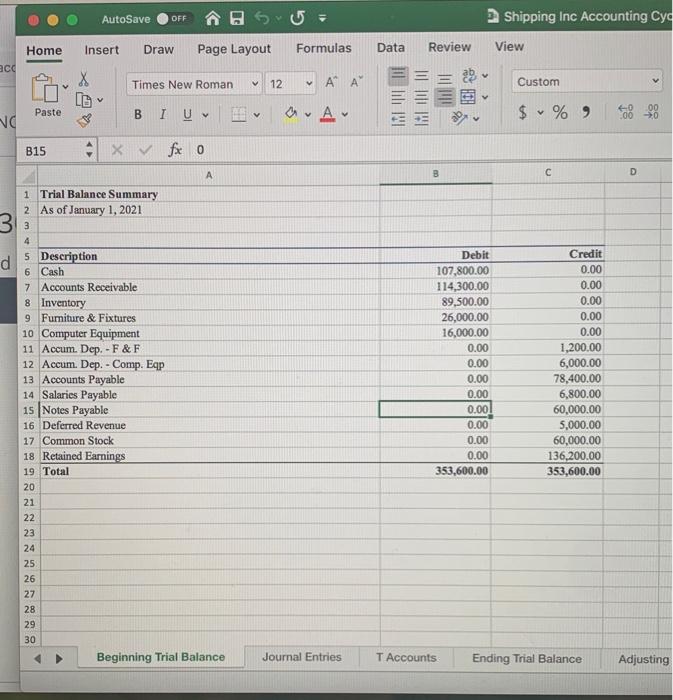The height and width of the screenshot is (700, 673).
Task: Click Middle Align icon
Action: [421, 76]
